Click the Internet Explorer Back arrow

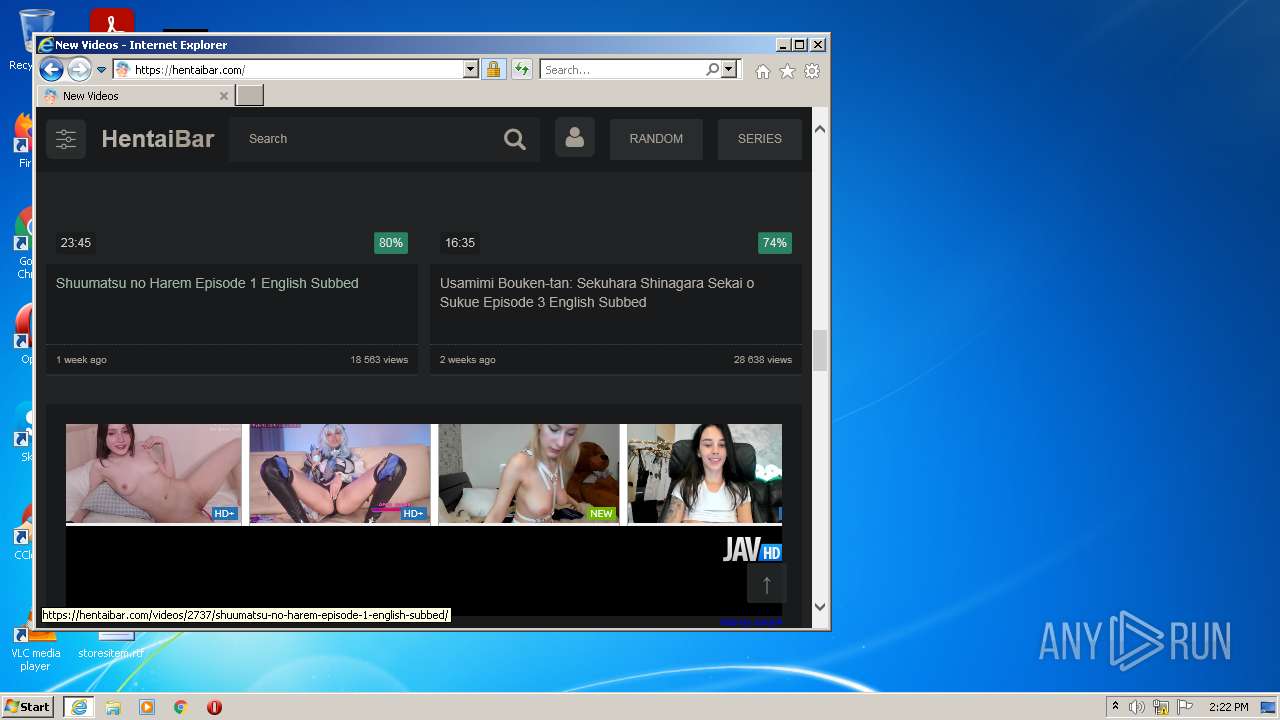tap(51, 69)
